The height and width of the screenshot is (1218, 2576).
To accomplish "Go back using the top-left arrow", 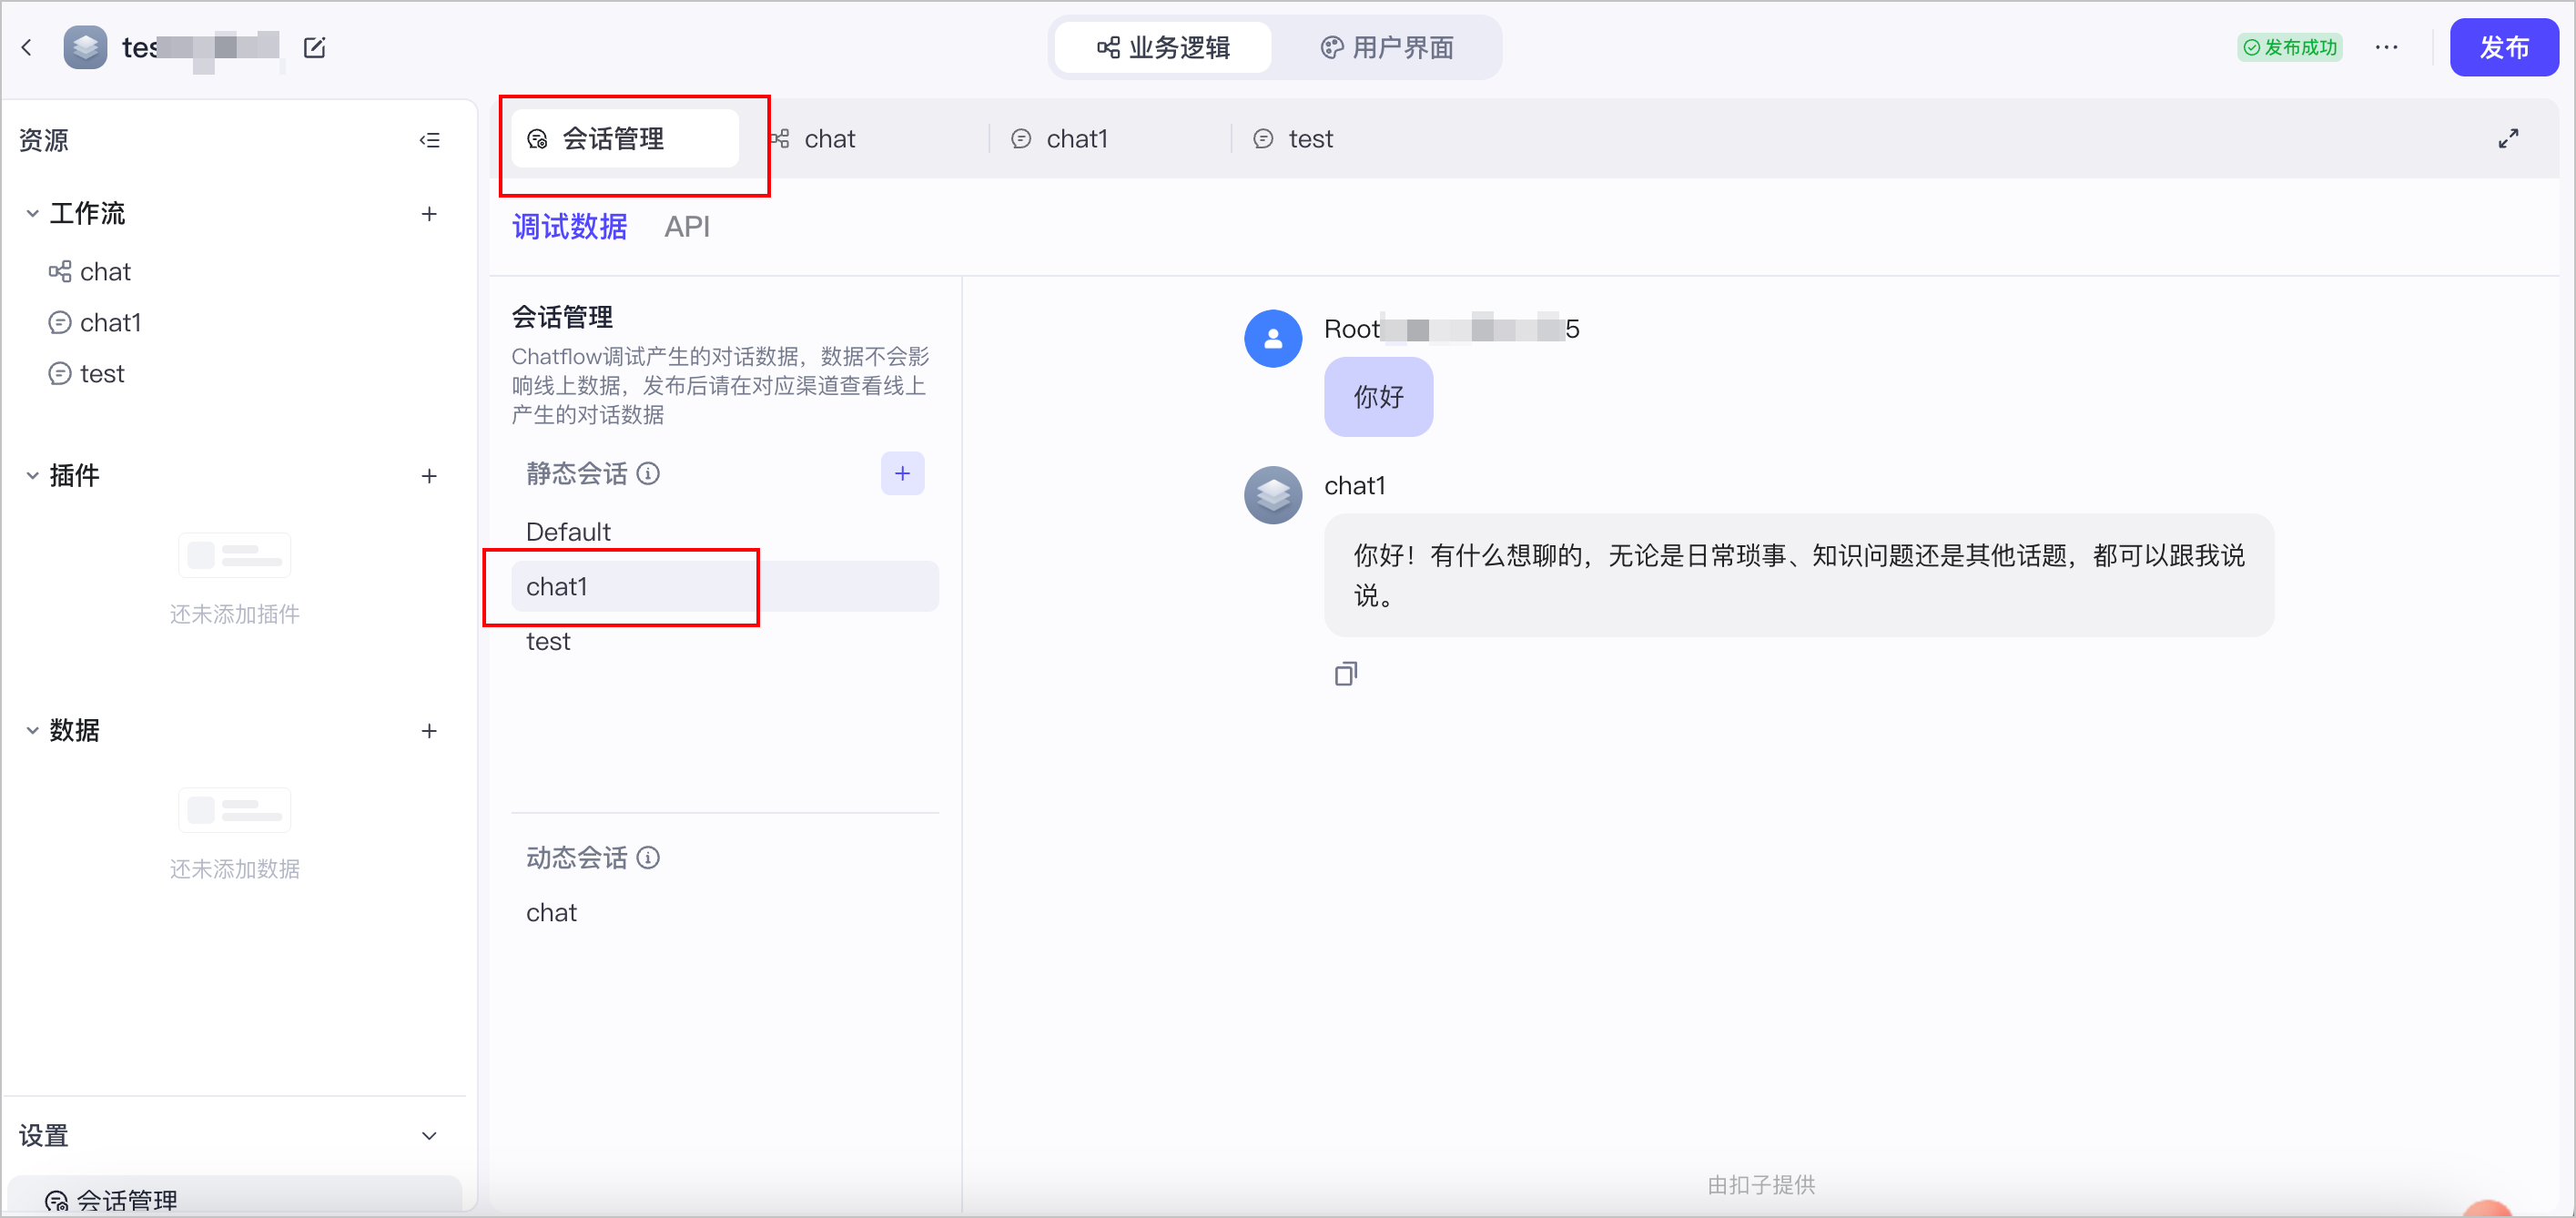I will tap(27, 47).
